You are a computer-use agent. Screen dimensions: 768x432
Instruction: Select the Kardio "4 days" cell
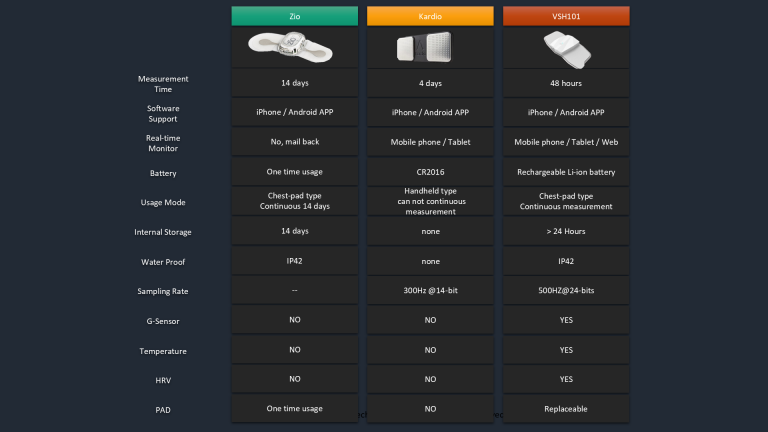pyautogui.click(x=429, y=83)
